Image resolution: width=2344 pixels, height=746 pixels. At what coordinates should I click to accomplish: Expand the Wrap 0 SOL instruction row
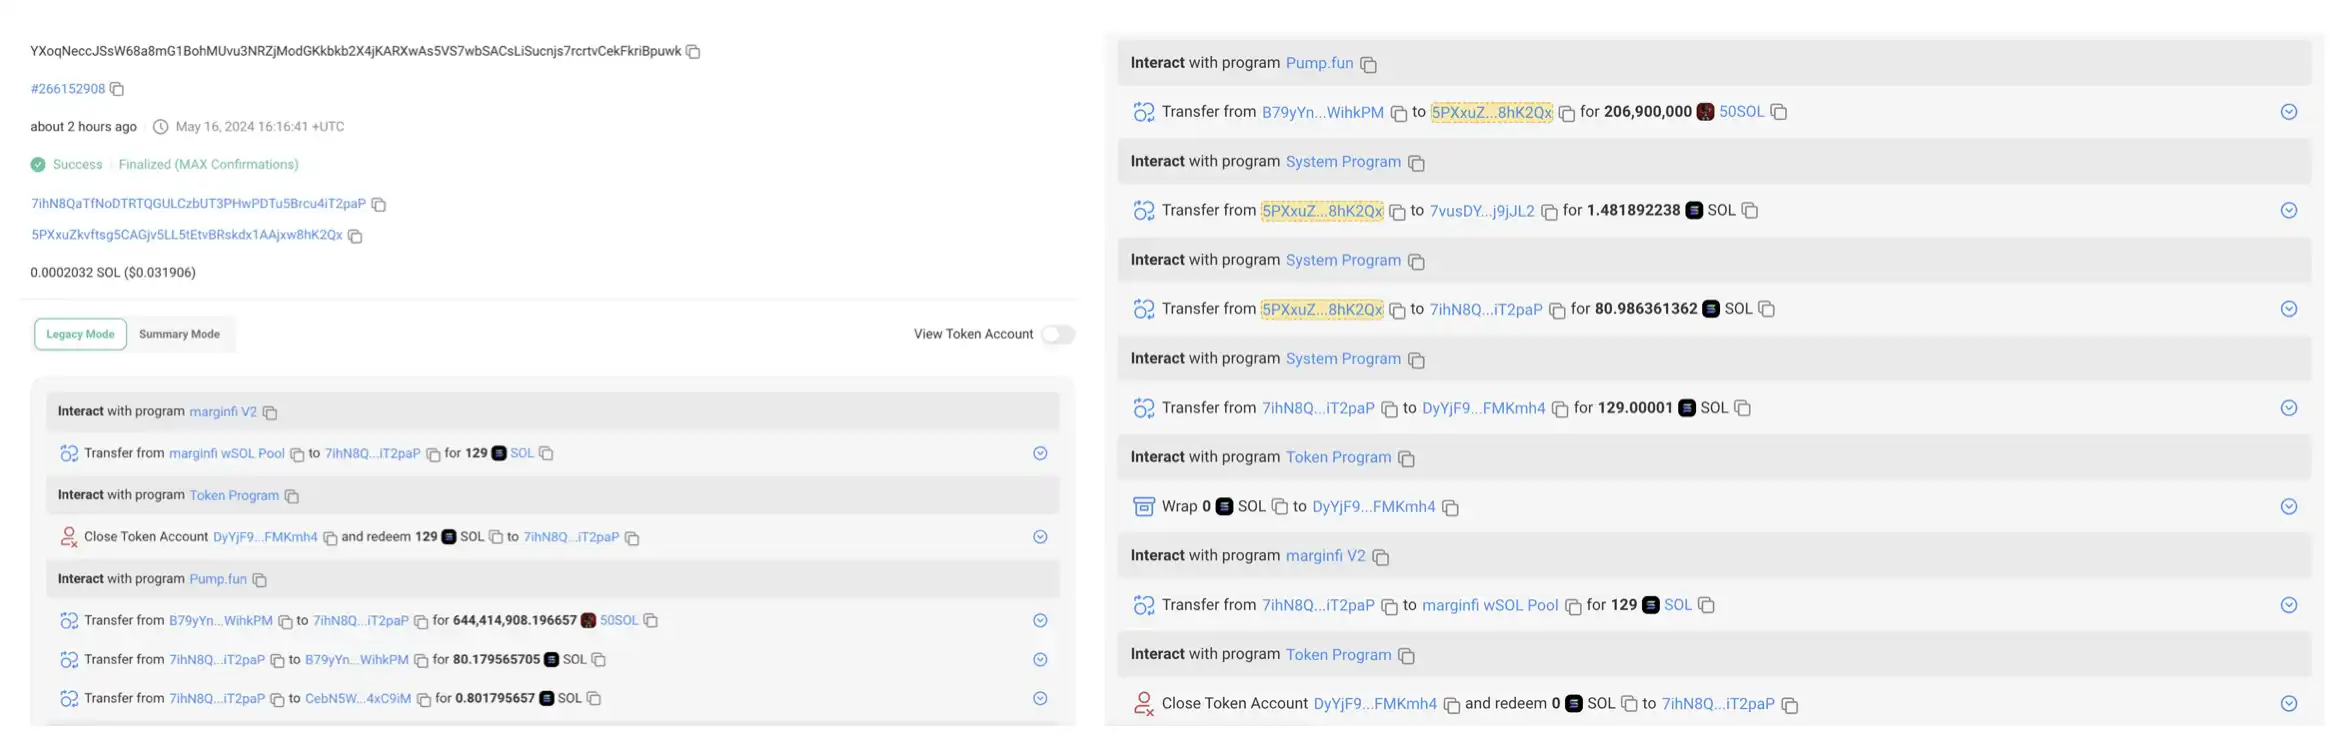coord(2288,507)
